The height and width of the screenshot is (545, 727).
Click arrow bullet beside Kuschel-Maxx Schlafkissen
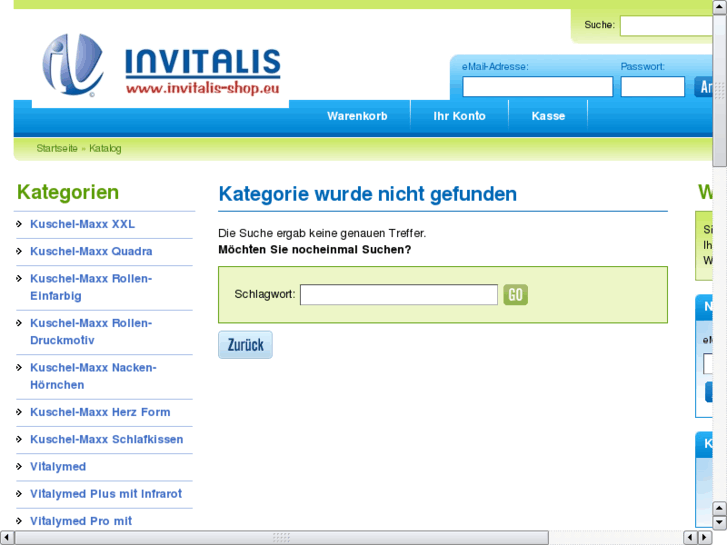(19, 439)
